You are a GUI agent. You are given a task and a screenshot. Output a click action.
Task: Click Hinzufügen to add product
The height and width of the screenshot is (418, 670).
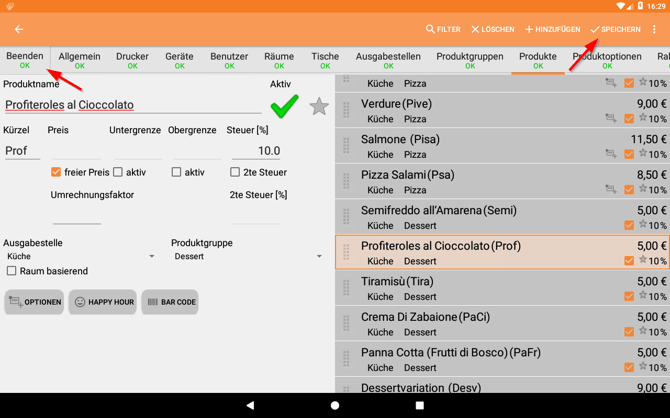pyautogui.click(x=552, y=30)
